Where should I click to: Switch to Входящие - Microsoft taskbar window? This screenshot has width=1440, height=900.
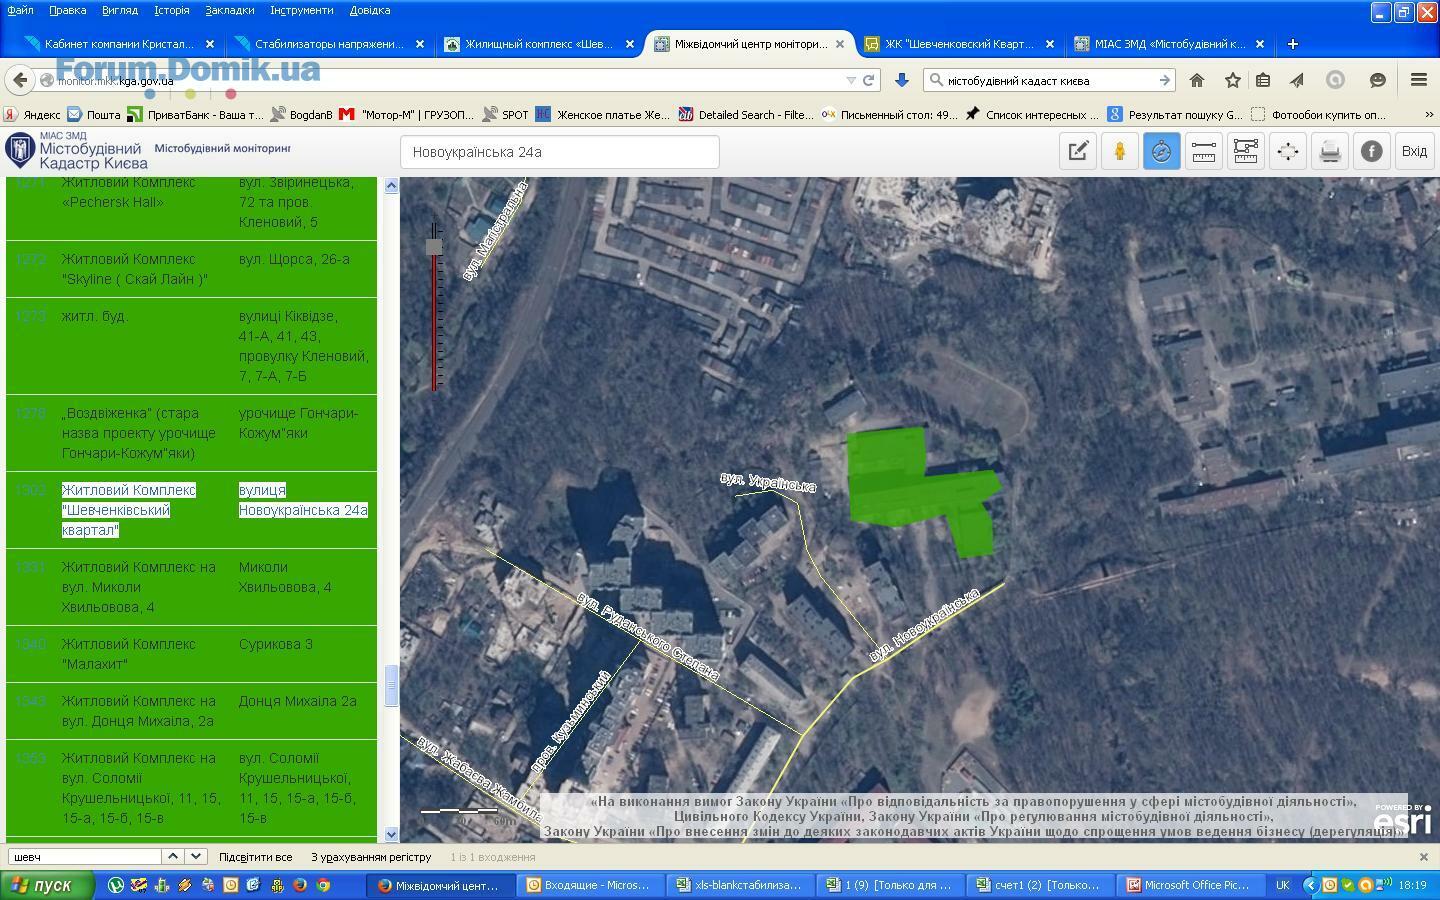(592, 885)
